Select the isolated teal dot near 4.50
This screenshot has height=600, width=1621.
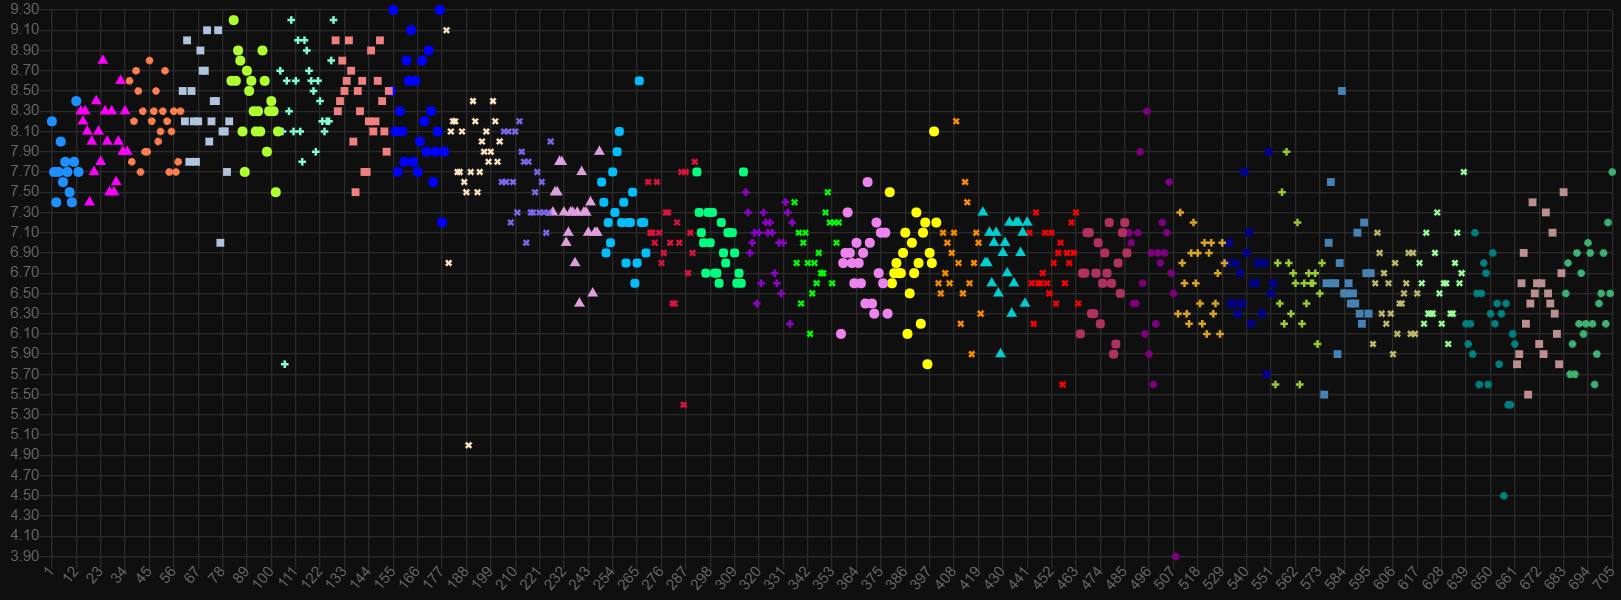coord(1503,495)
